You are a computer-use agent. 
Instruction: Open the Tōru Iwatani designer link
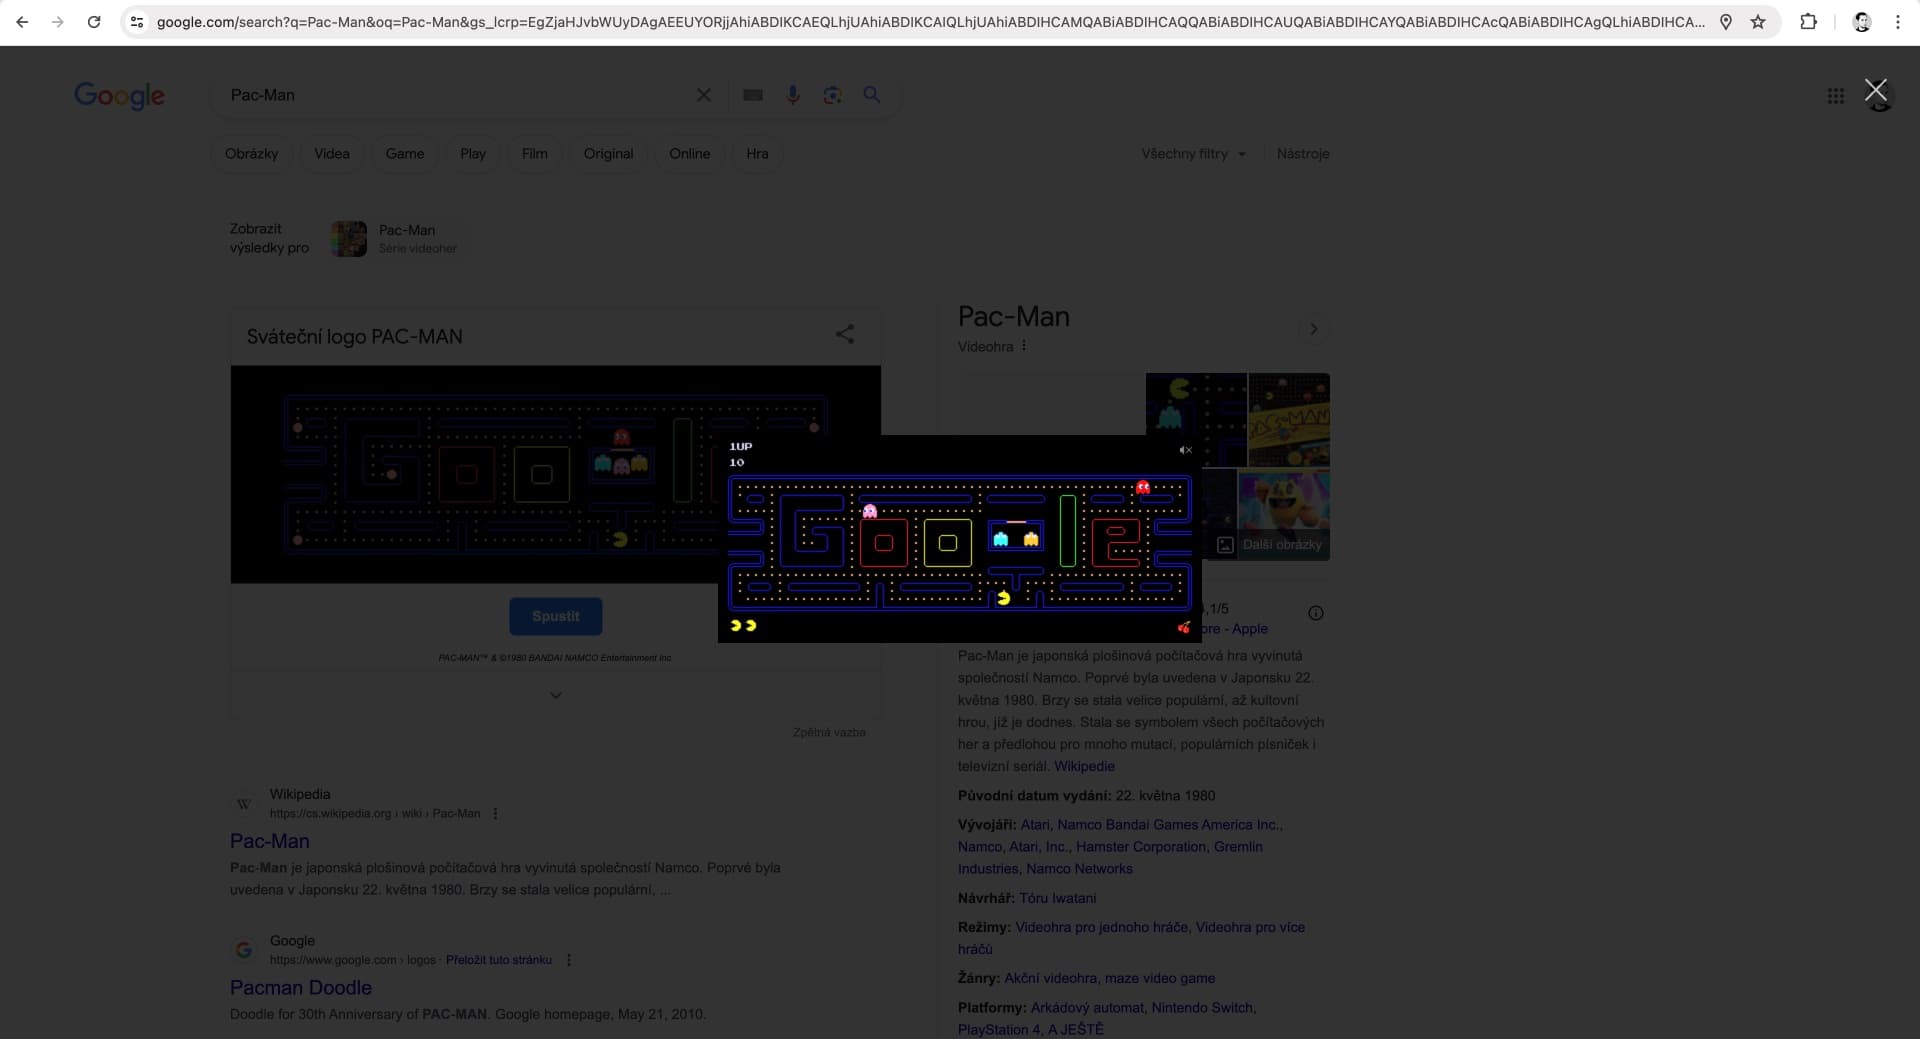pyautogui.click(x=1058, y=898)
